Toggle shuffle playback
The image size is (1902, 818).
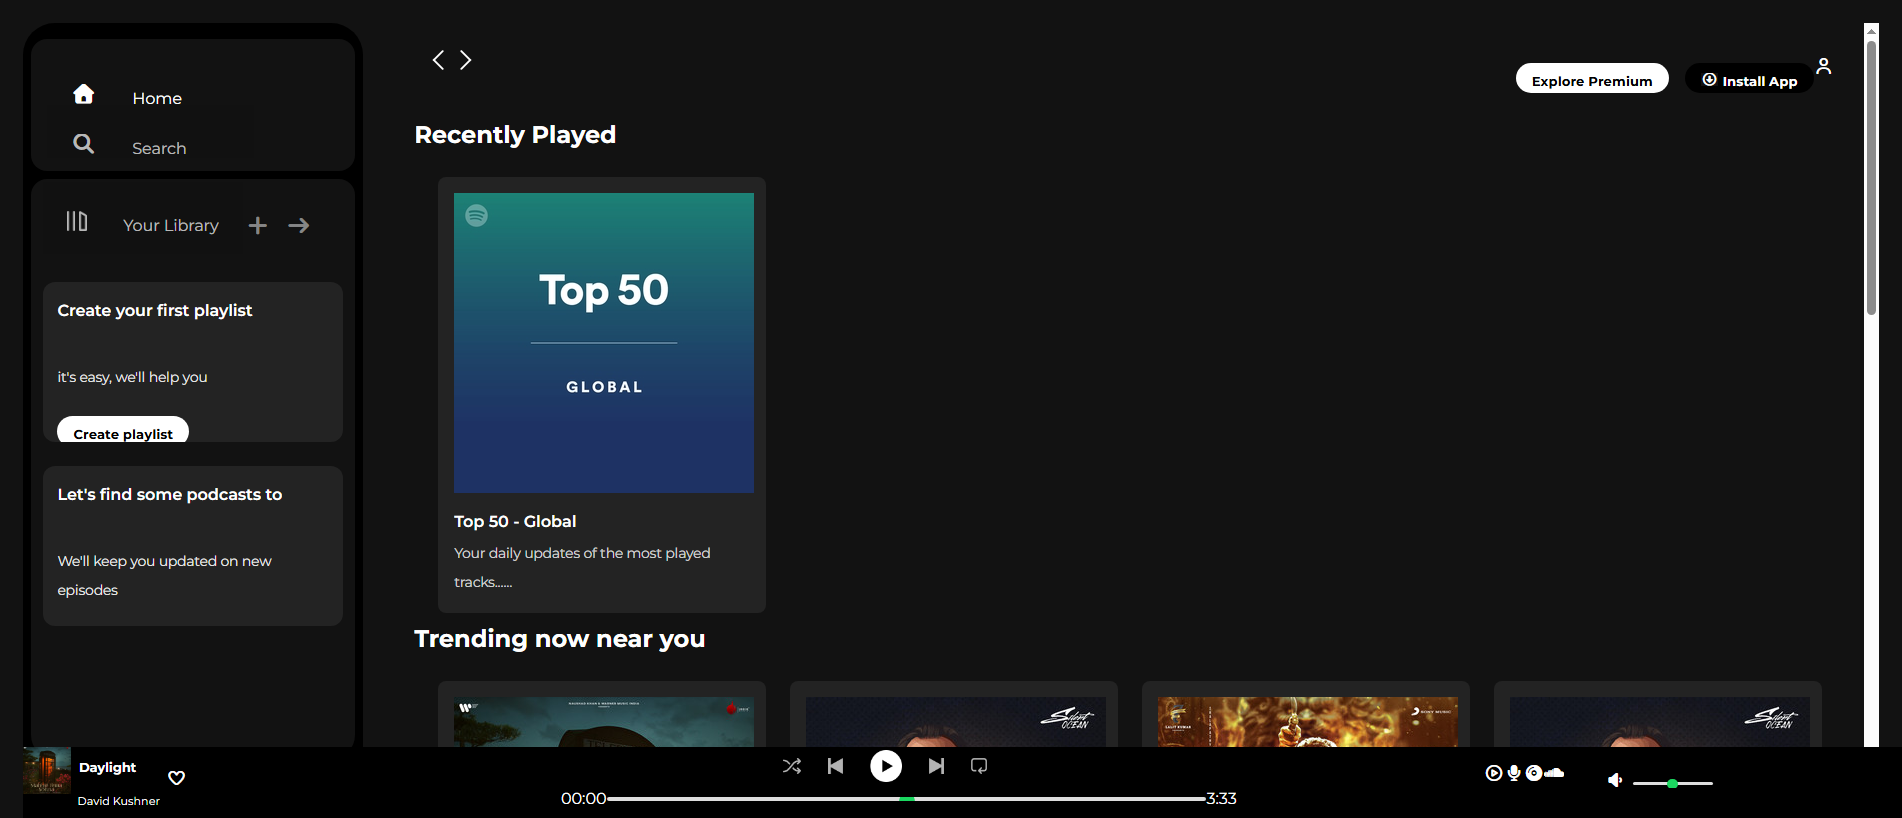tap(792, 766)
